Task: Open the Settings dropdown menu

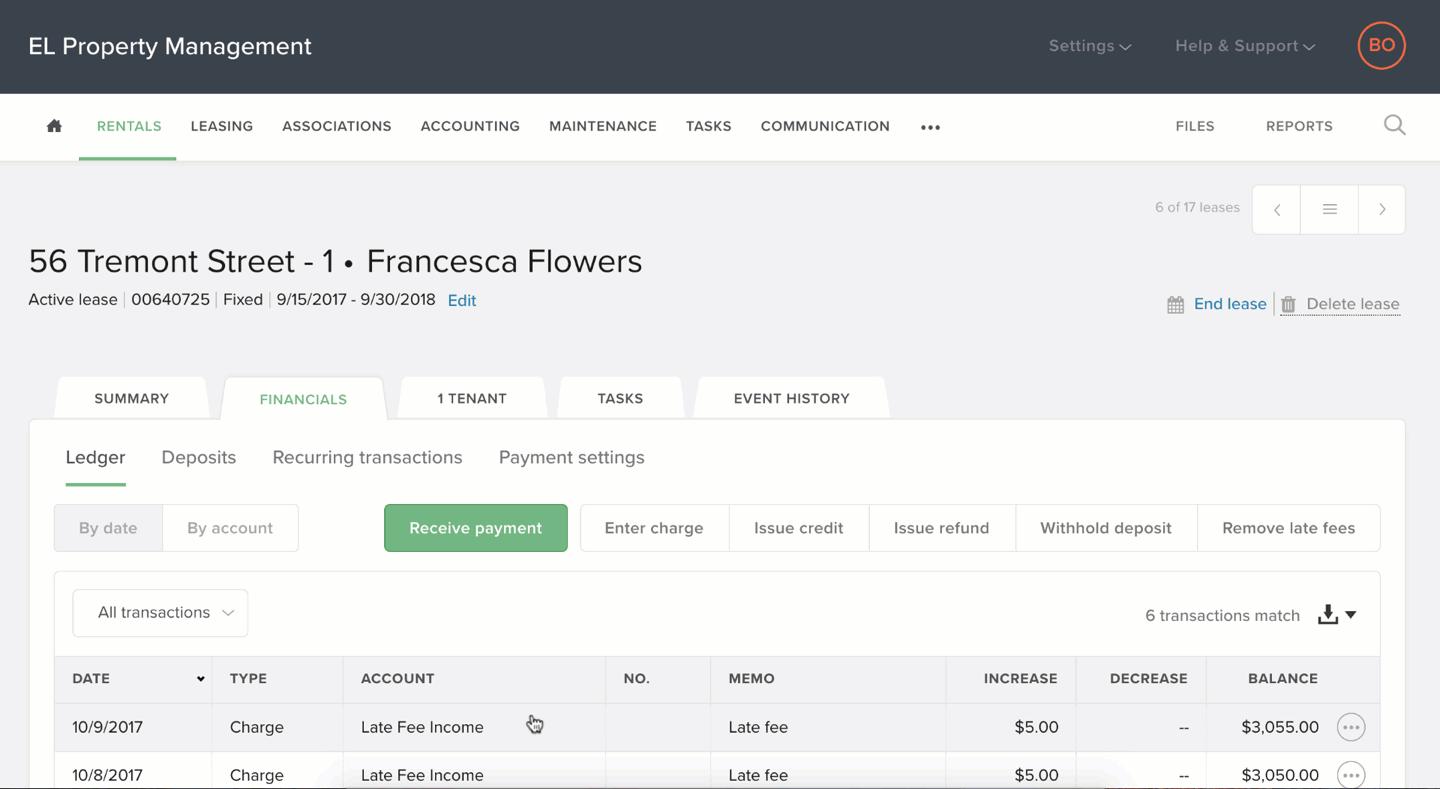Action: (x=1089, y=46)
